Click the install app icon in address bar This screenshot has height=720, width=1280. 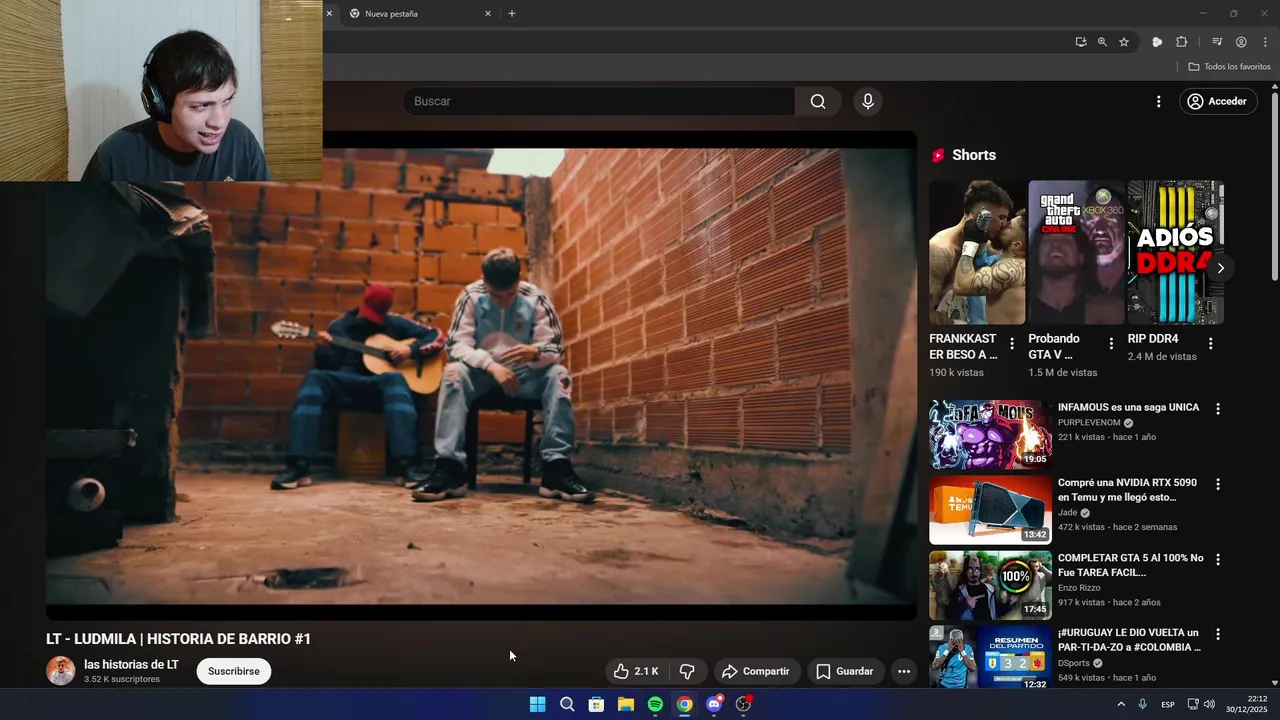click(1081, 42)
